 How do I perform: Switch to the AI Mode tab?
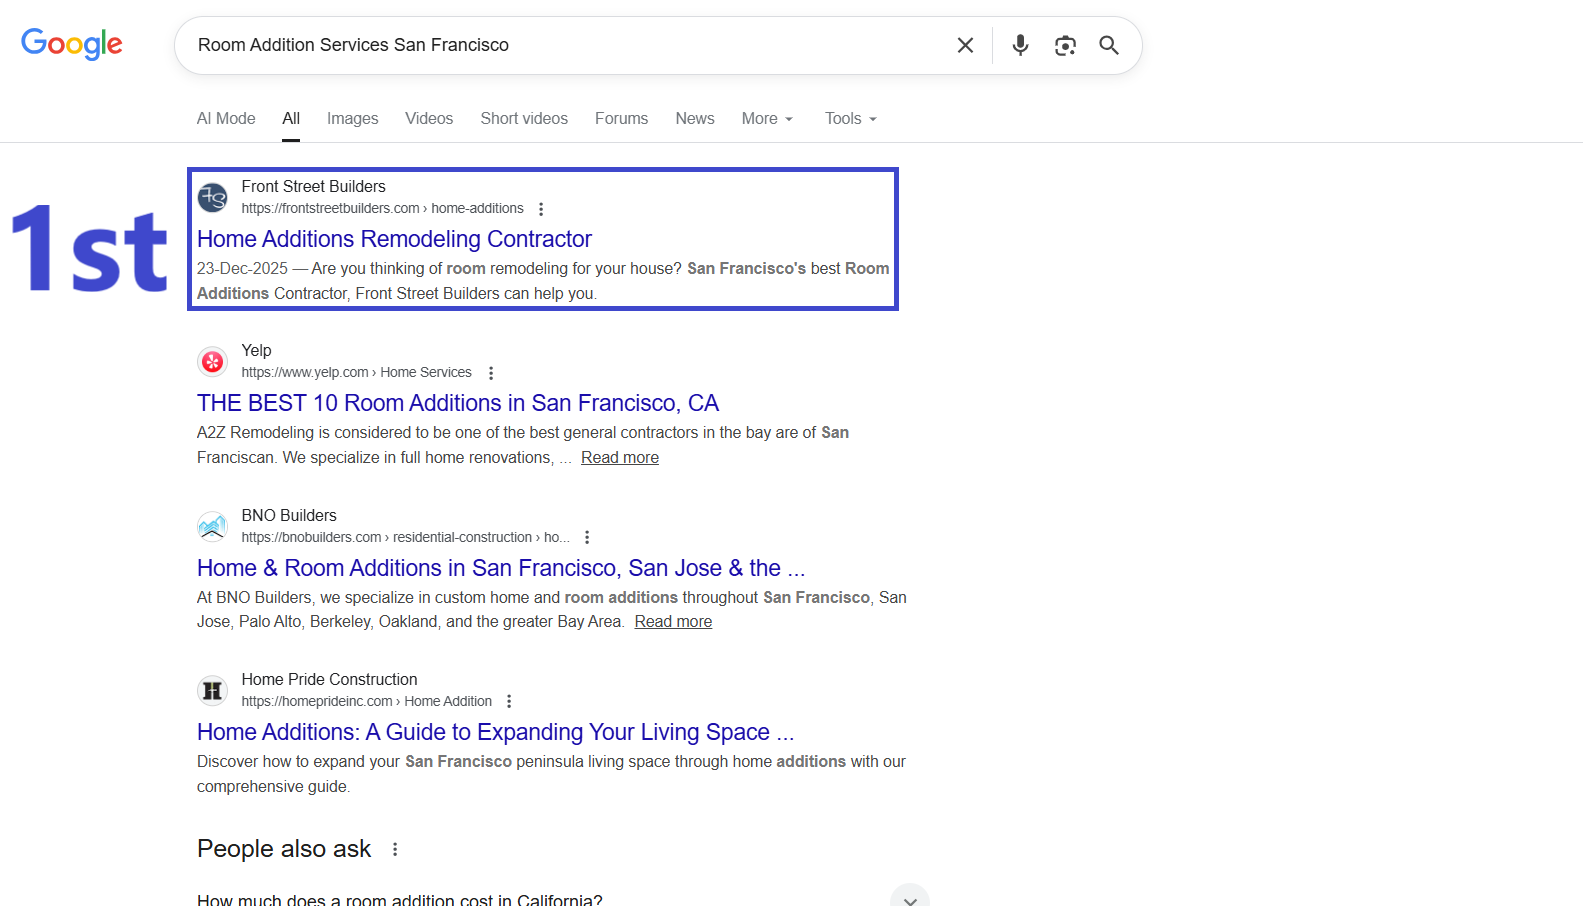(x=226, y=118)
